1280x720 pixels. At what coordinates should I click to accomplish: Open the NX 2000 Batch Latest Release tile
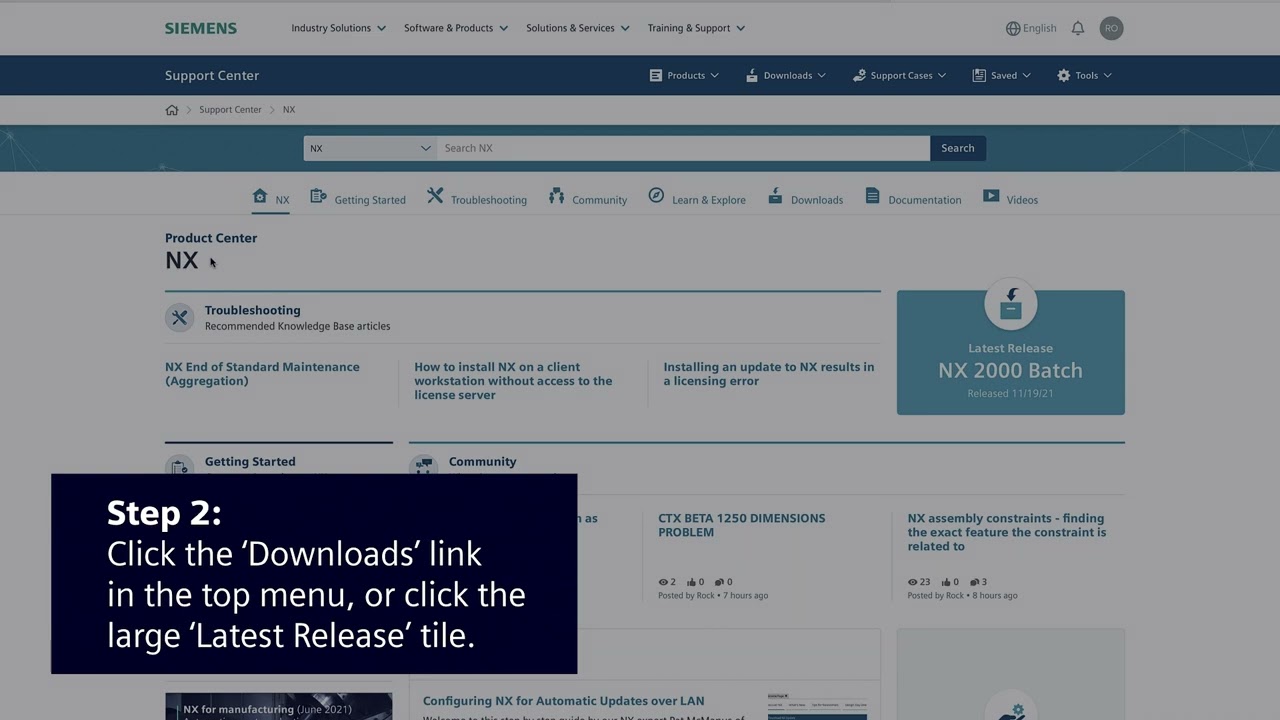click(x=1011, y=352)
